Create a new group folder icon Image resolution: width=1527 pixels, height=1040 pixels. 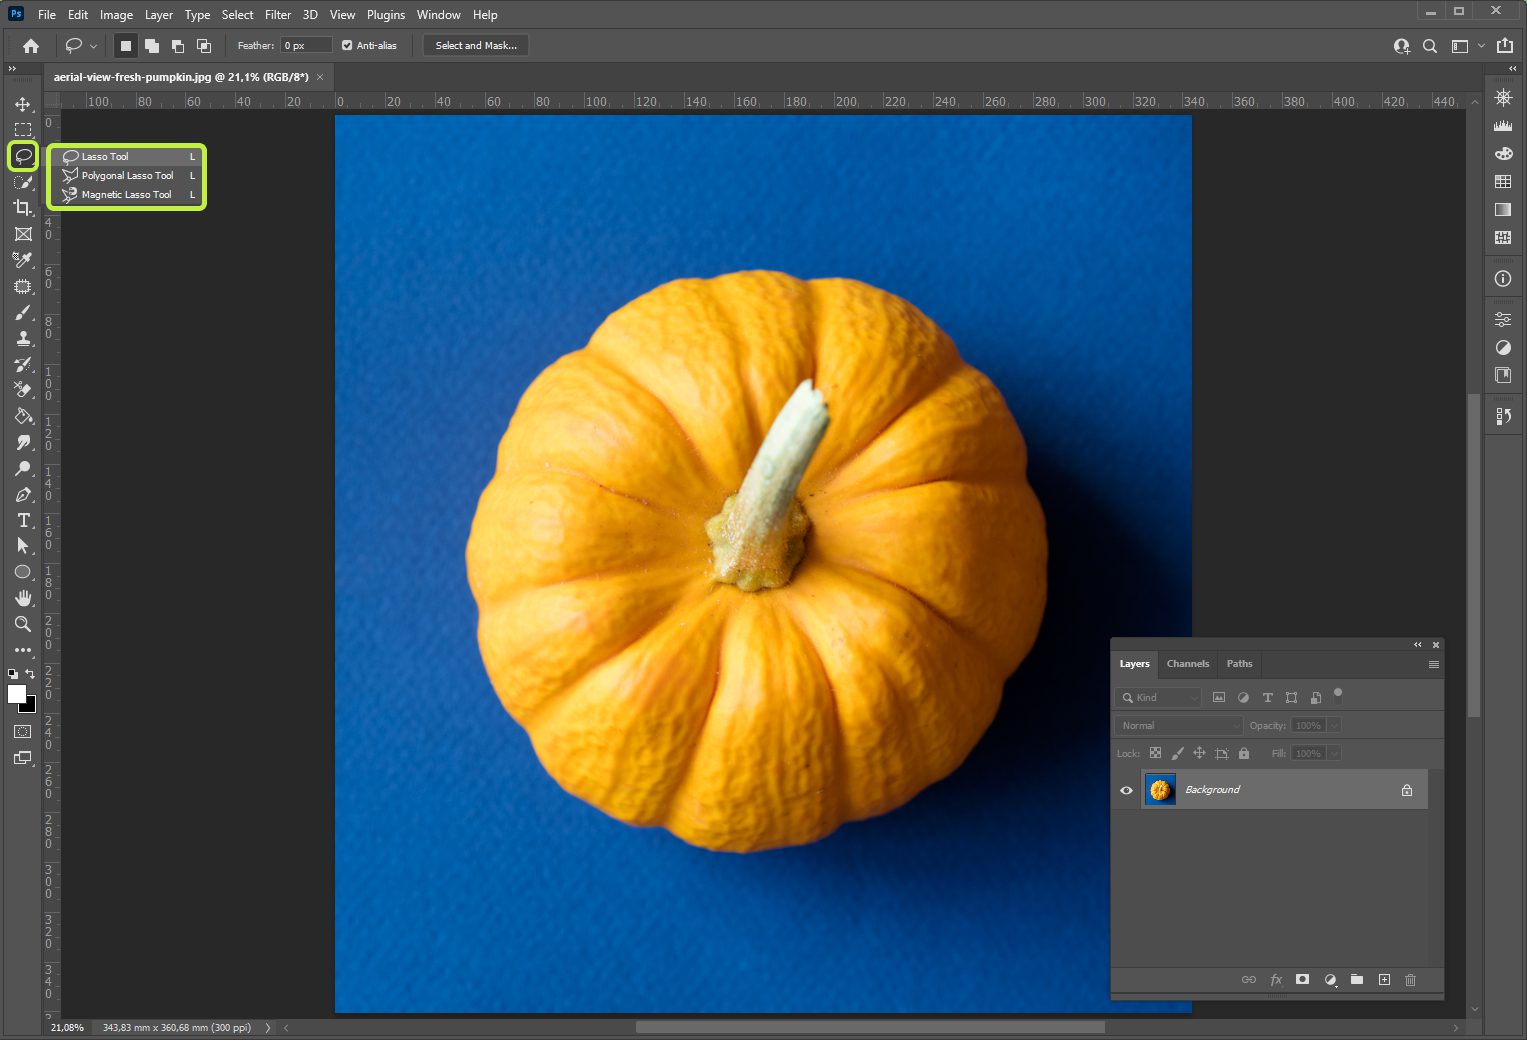pos(1357,980)
